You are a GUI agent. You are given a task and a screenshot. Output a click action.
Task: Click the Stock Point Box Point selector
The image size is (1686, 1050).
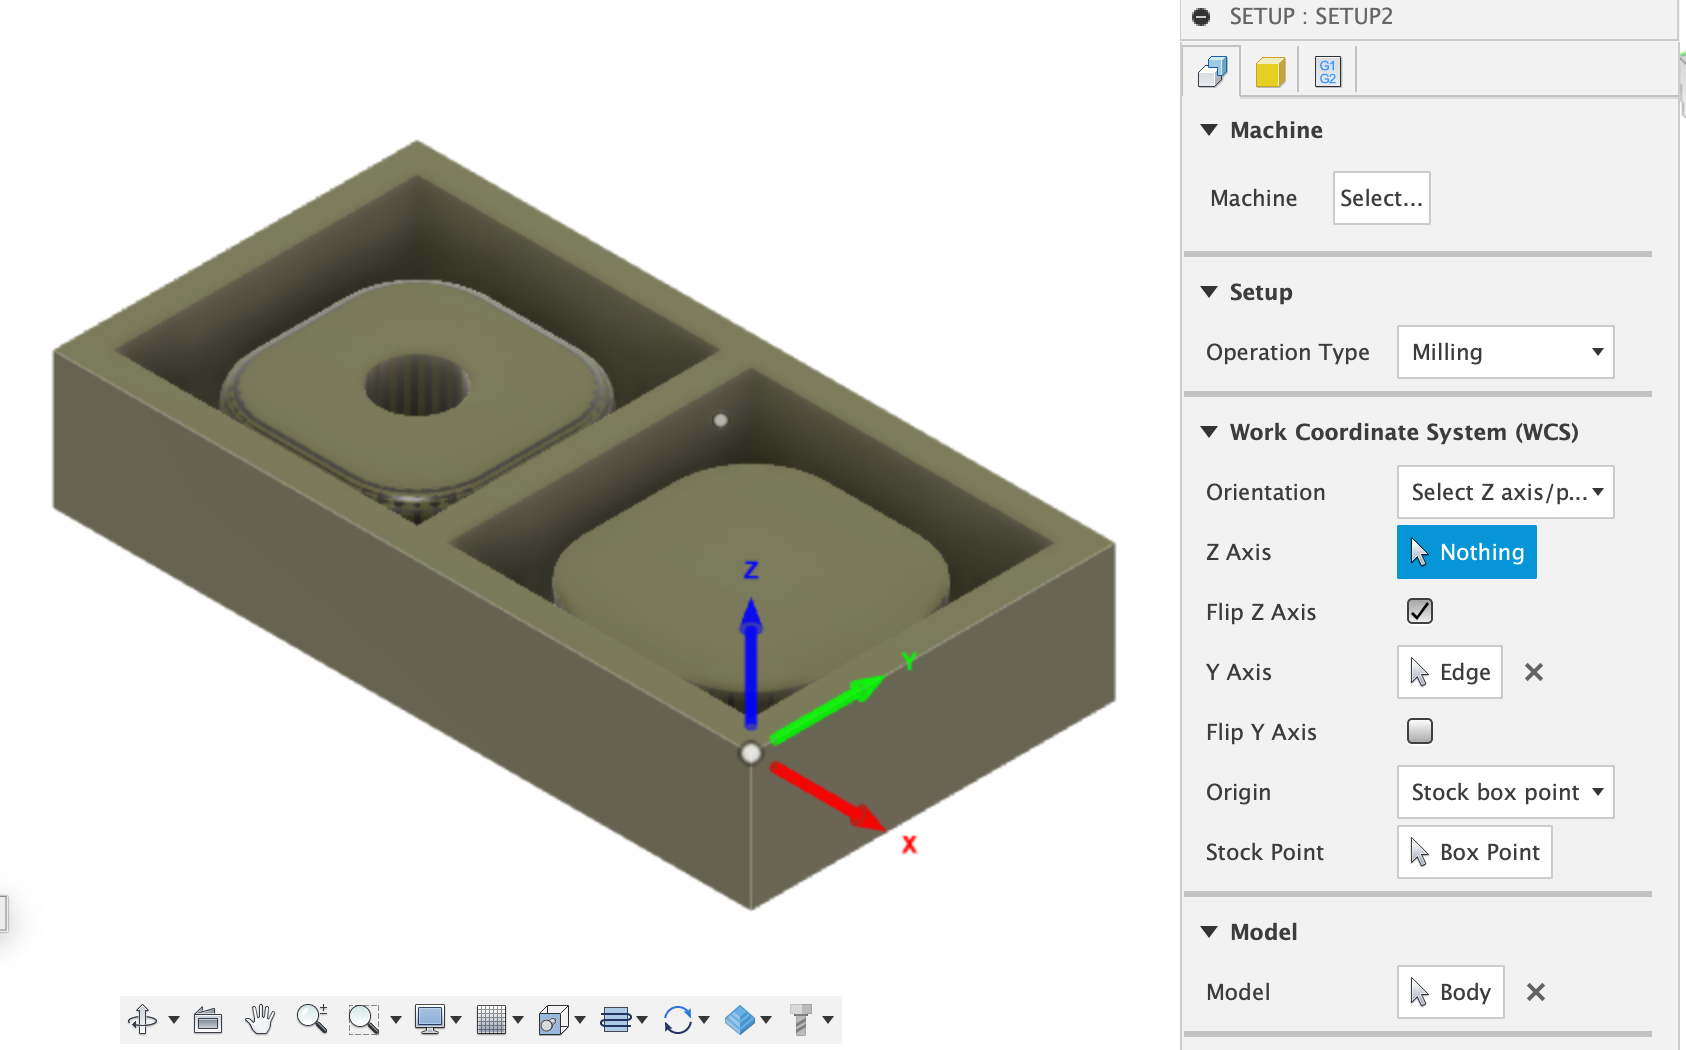1474,852
